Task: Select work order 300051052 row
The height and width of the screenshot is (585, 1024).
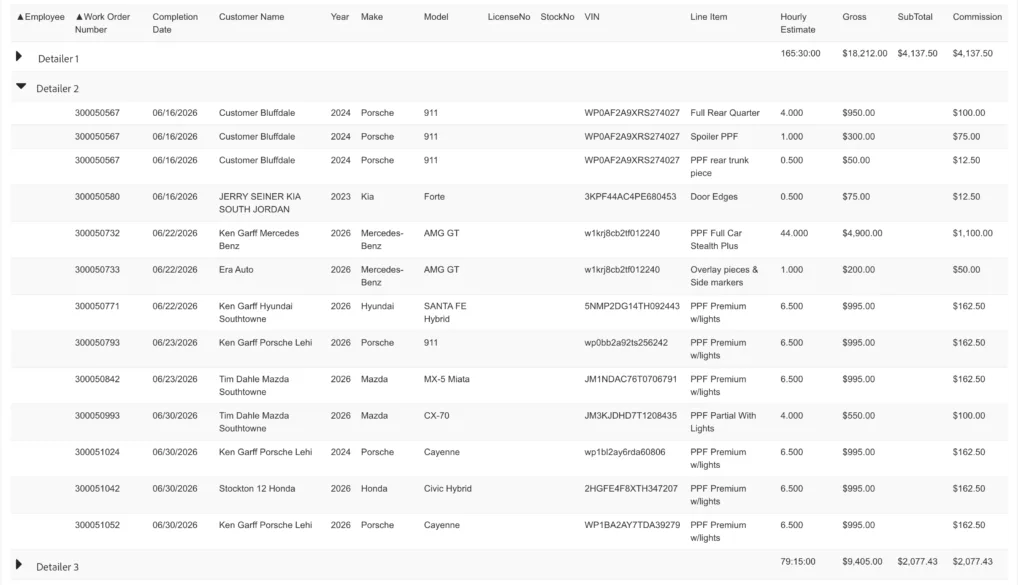Action: pos(509,531)
